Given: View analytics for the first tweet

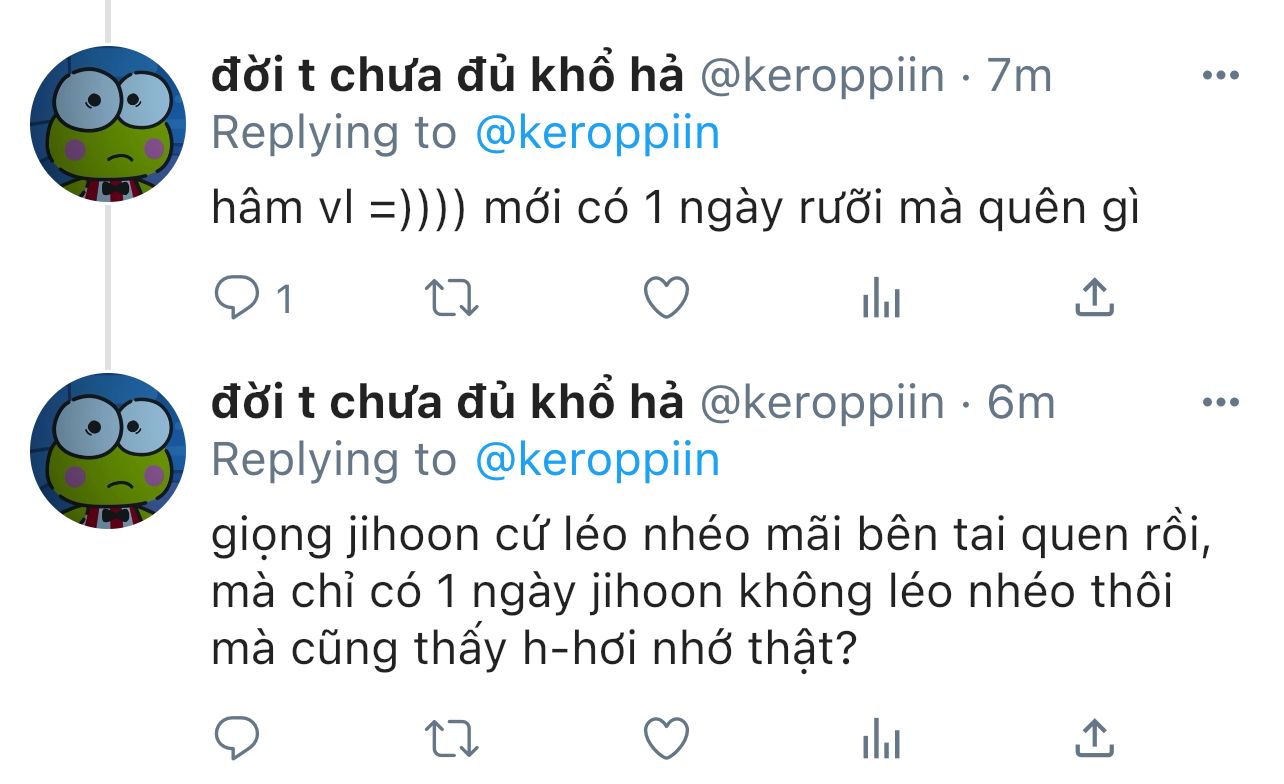Looking at the screenshot, I should 881,298.
